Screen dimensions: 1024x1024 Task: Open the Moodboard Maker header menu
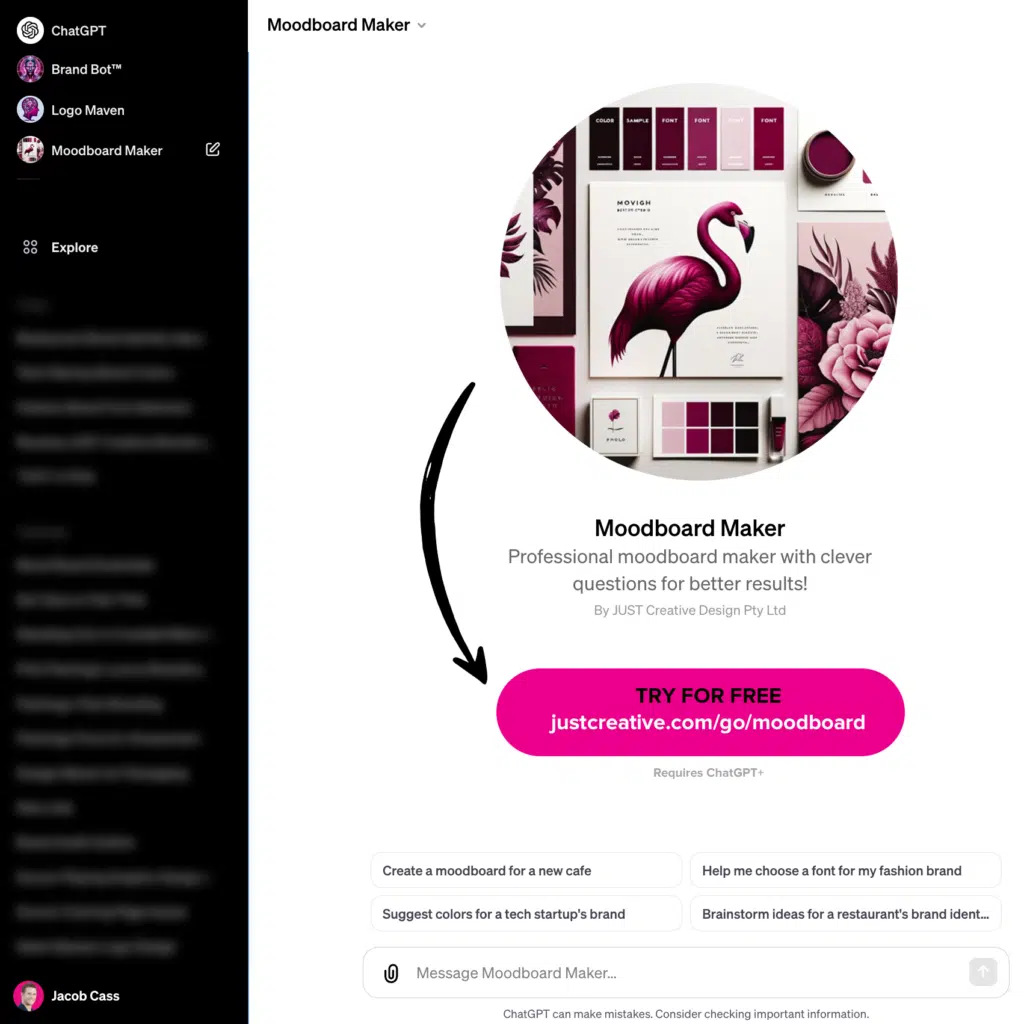tap(347, 25)
